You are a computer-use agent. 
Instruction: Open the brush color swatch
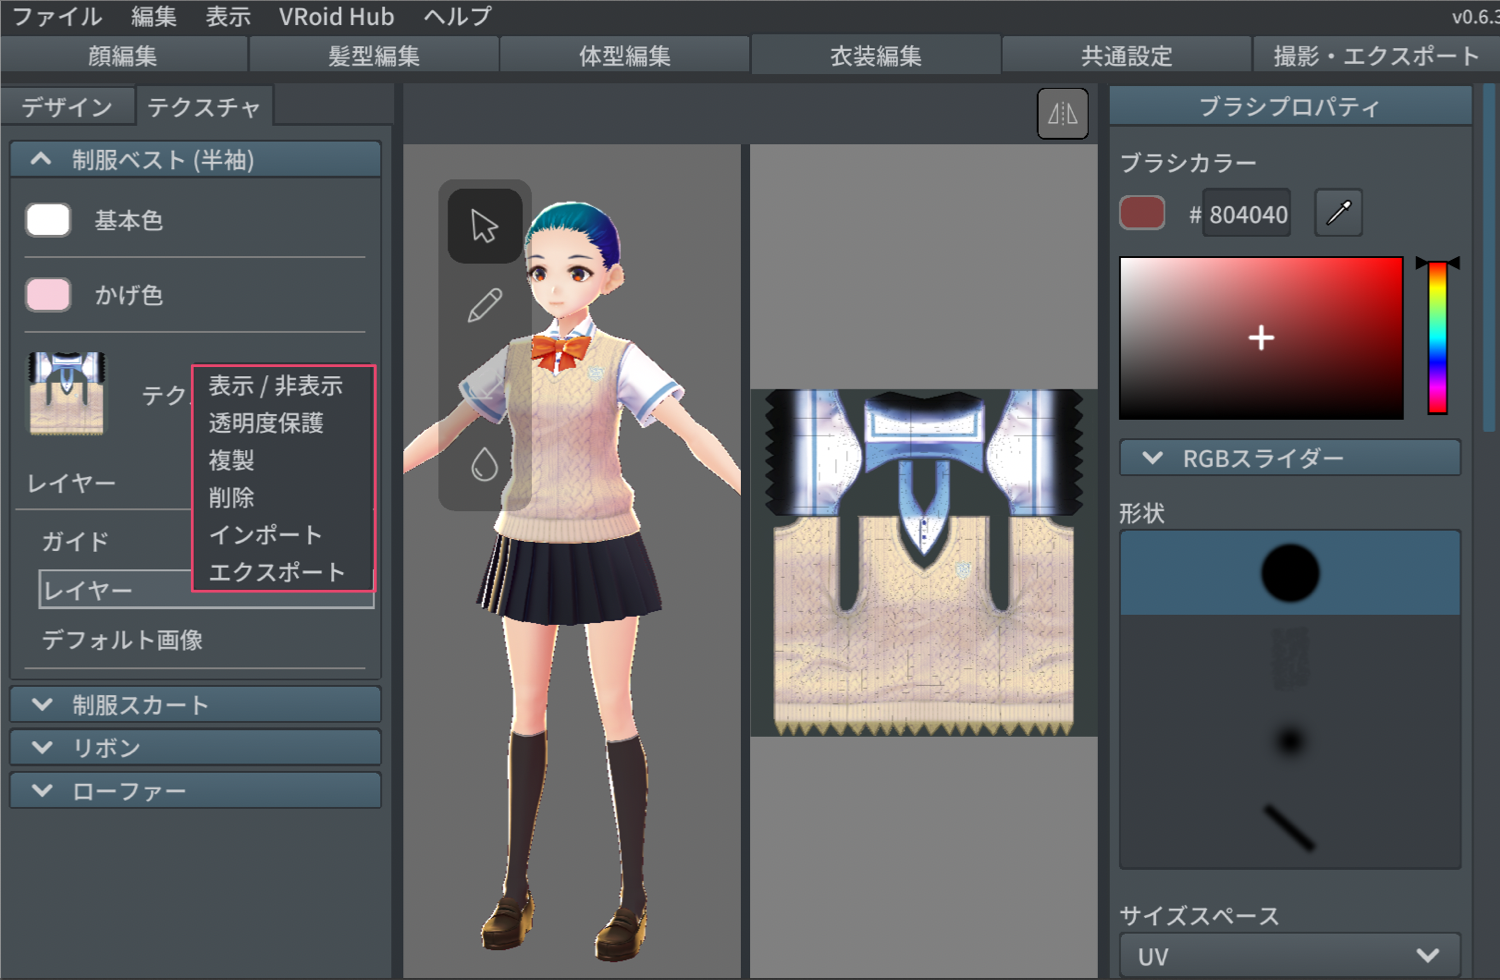(x=1142, y=213)
